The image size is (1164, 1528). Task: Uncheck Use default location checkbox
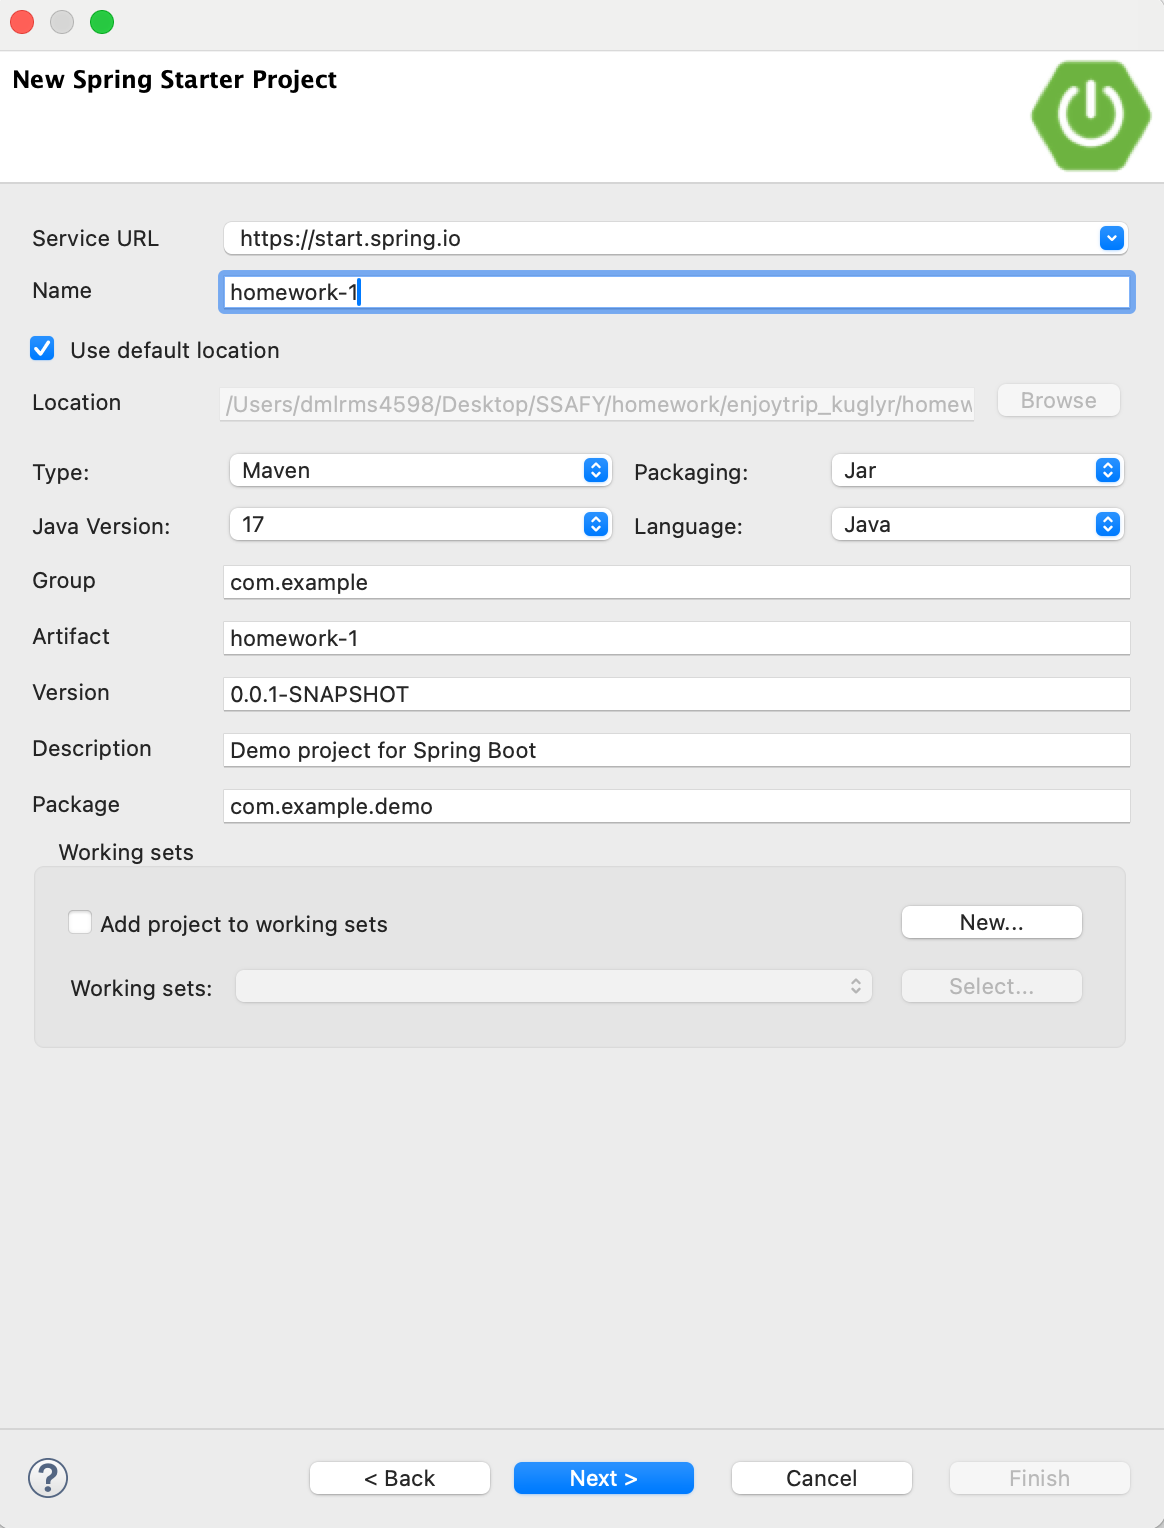click(42, 349)
